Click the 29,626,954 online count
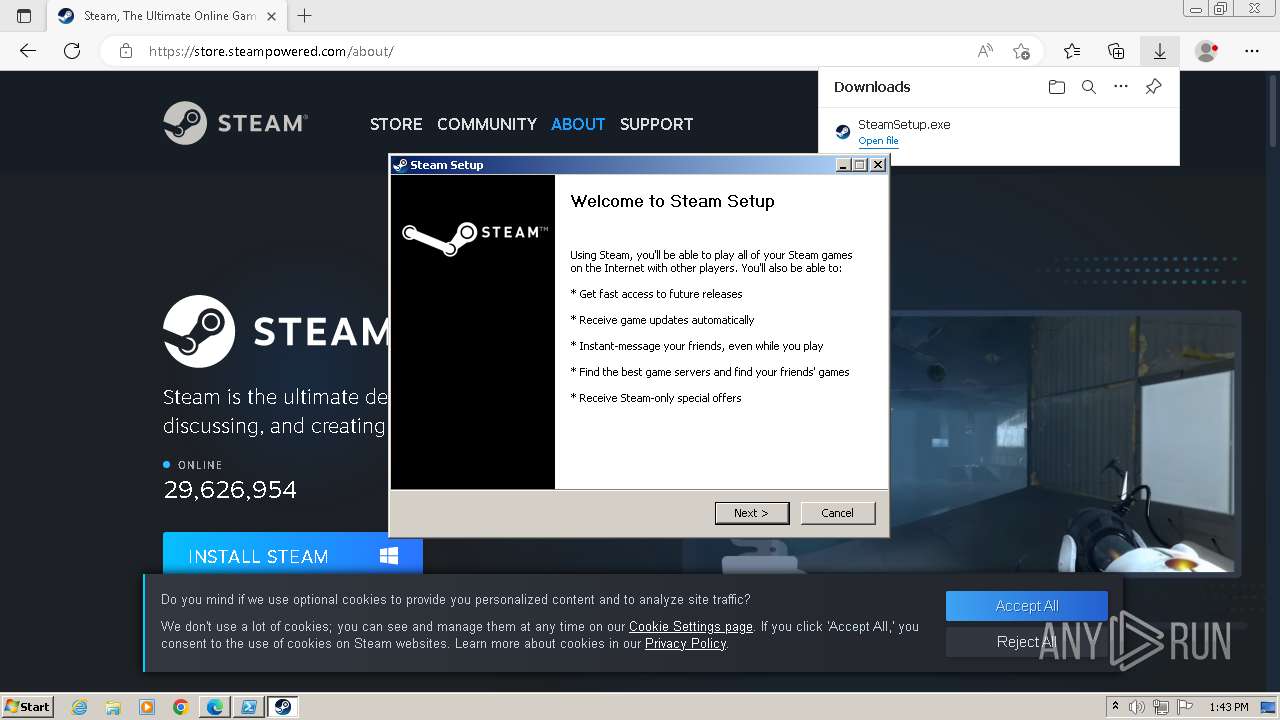Image resolution: width=1280 pixels, height=720 pixels. (230, 490)
